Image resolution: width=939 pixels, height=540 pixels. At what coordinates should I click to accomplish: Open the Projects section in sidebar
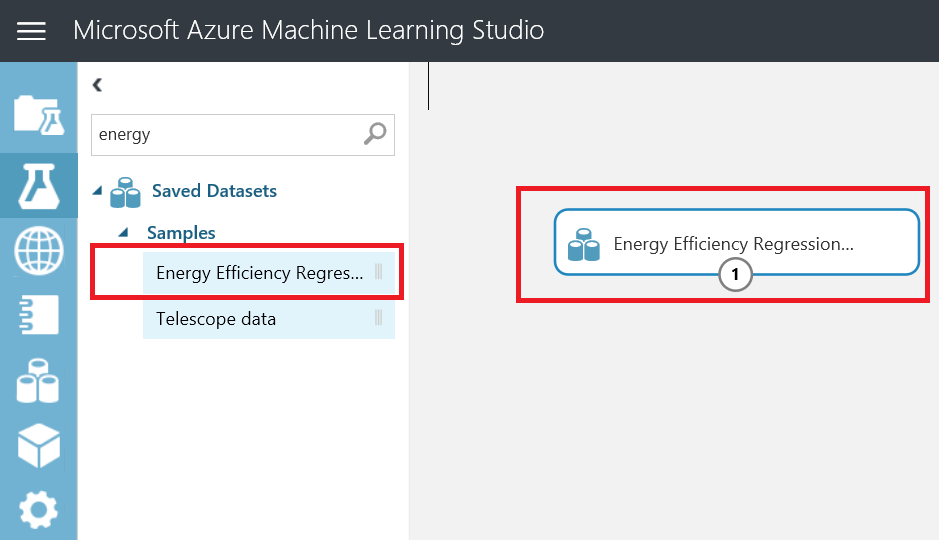(38, 115)
